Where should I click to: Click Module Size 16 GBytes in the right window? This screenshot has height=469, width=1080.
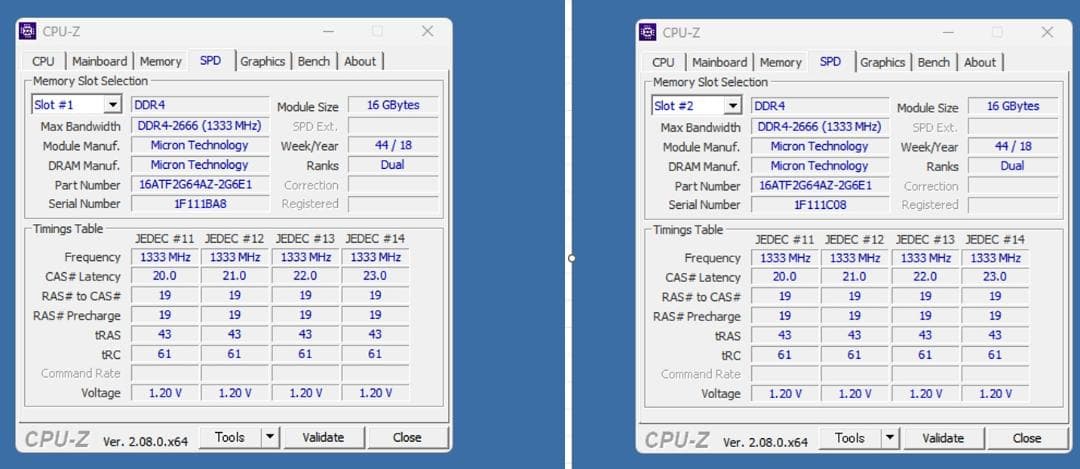(x=1012, y=106)
